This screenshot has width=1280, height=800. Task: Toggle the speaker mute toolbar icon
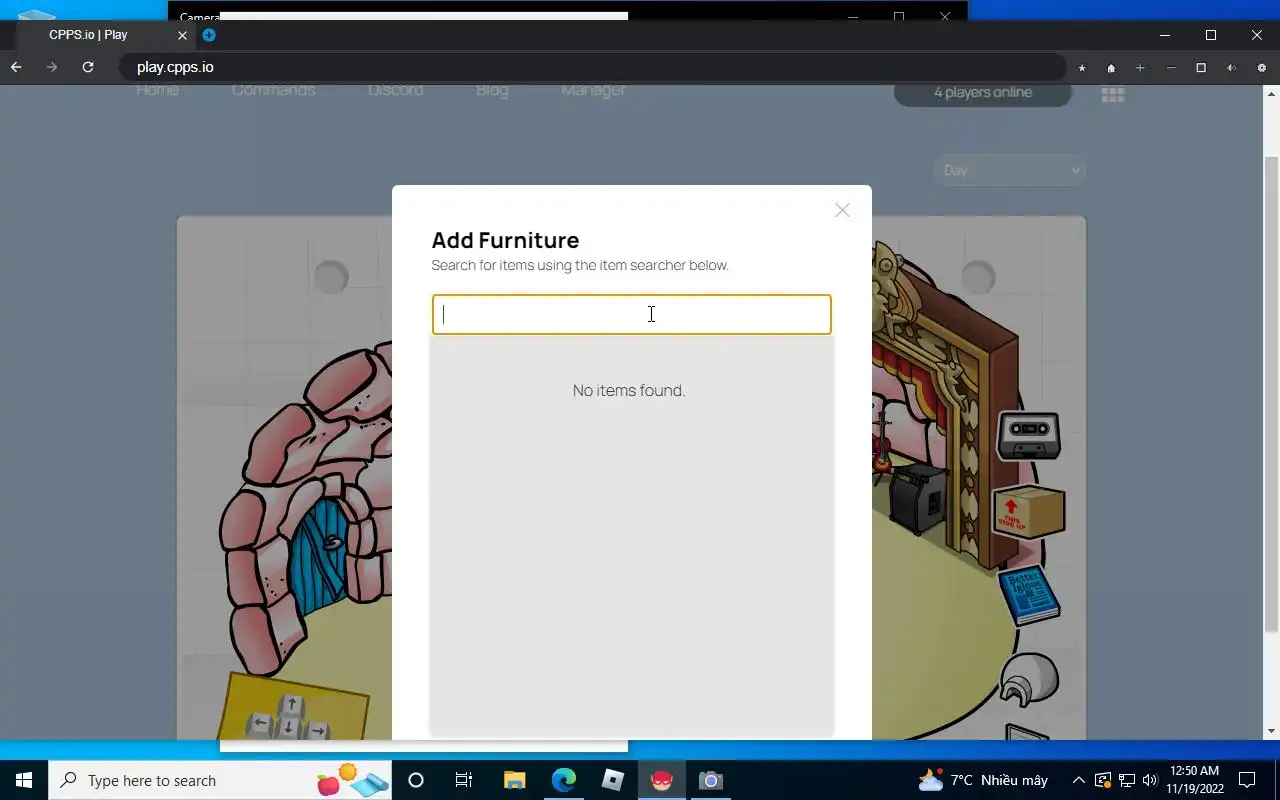[1231, 68]
